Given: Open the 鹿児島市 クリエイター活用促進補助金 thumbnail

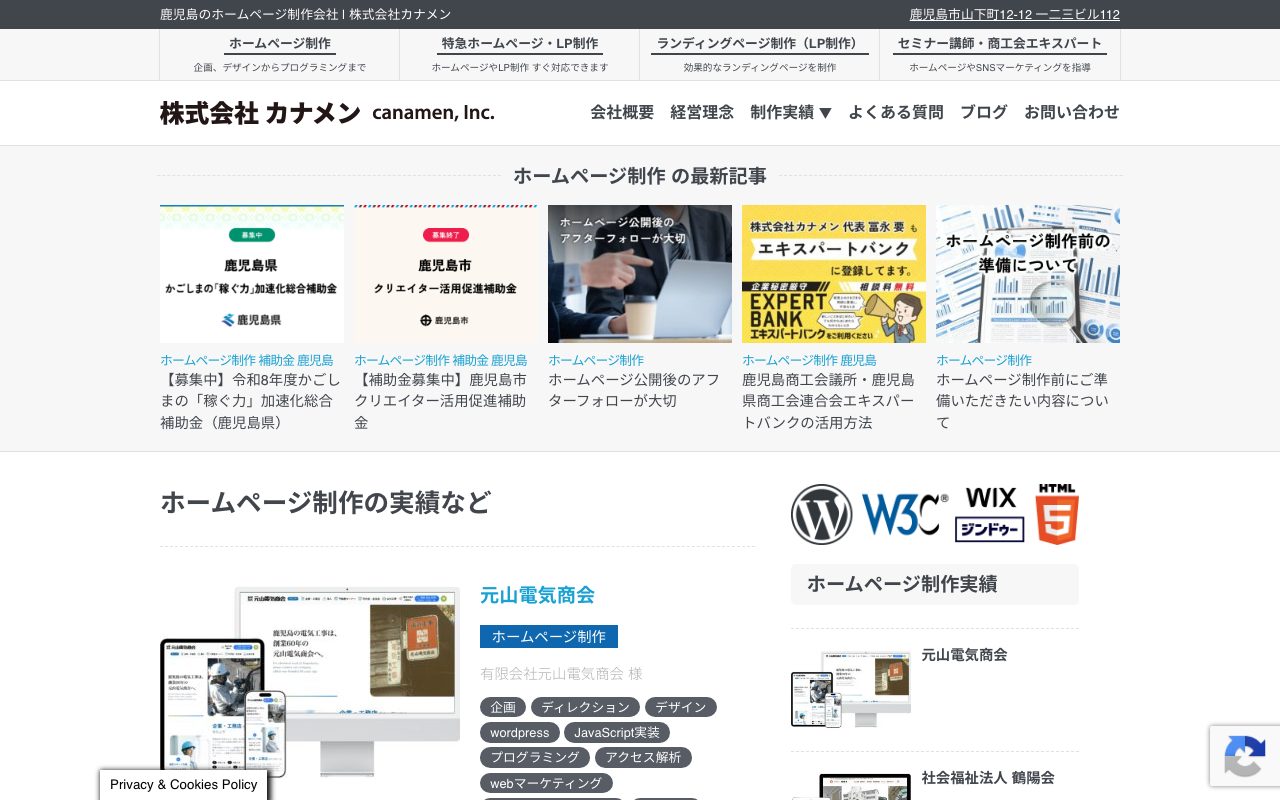Looking at the screenshot, I should coord(446,274).
